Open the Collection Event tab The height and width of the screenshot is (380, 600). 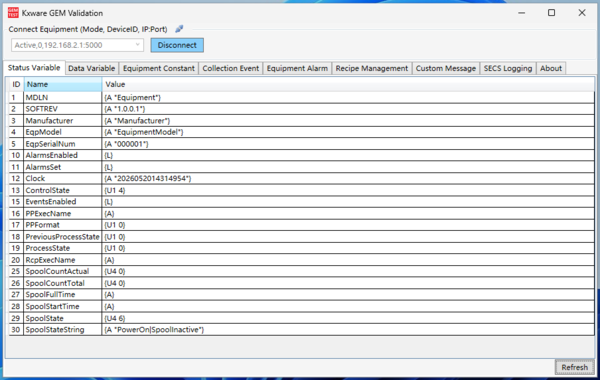[230, 68]
